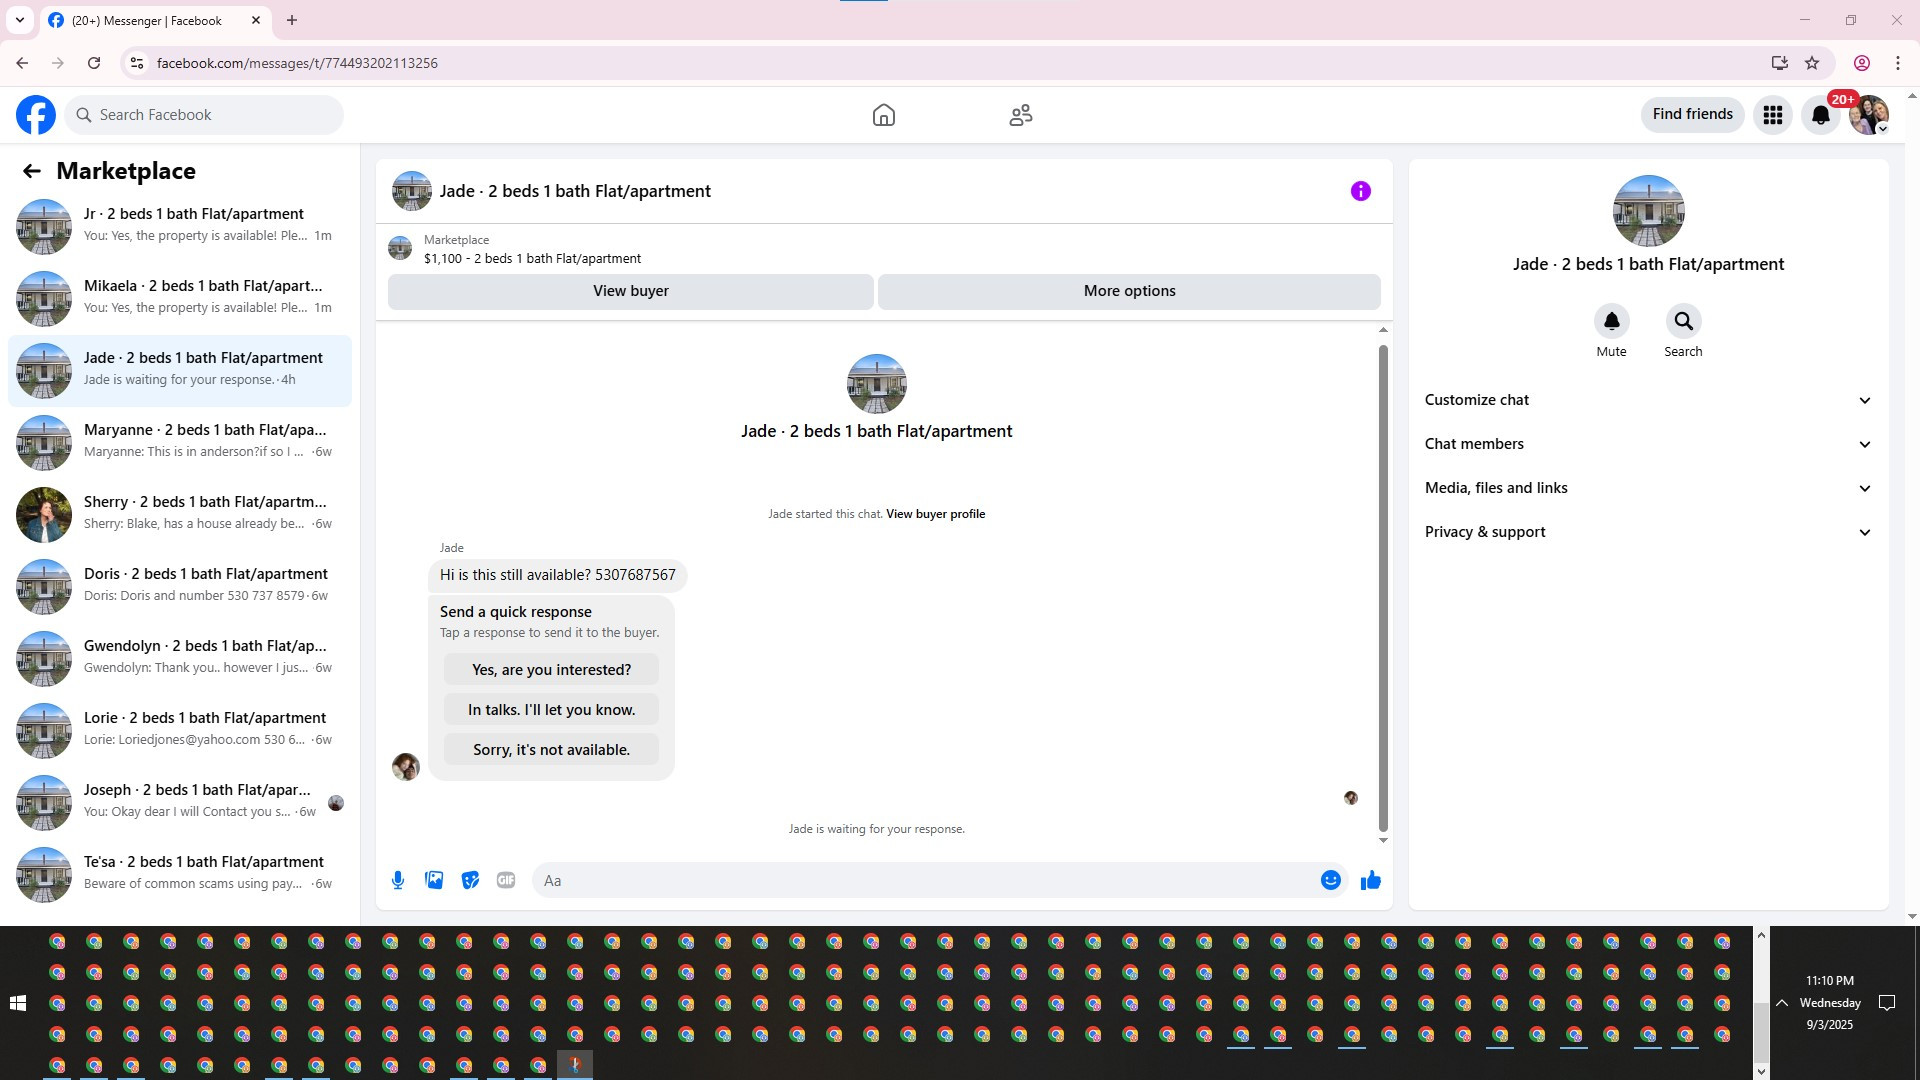Click the chat header title Jade listing
Screen dimensions: 1920x1080
pos(575,191)
